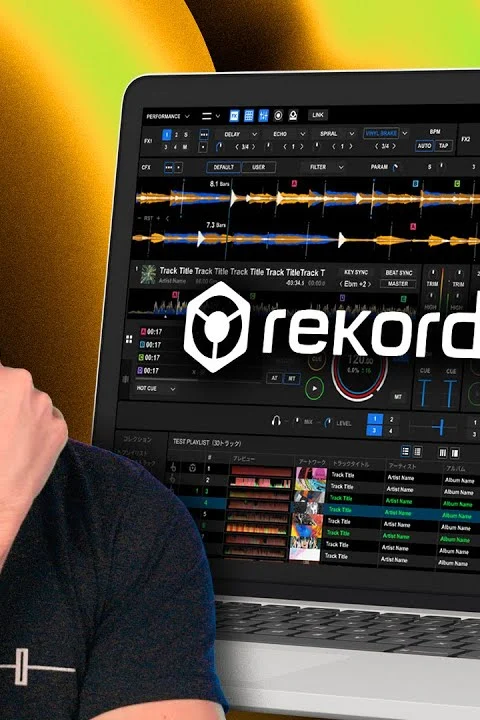Viewport: 480px width, 720px height.
Task: Show the mixer panel icon
Action: [264, 115]
